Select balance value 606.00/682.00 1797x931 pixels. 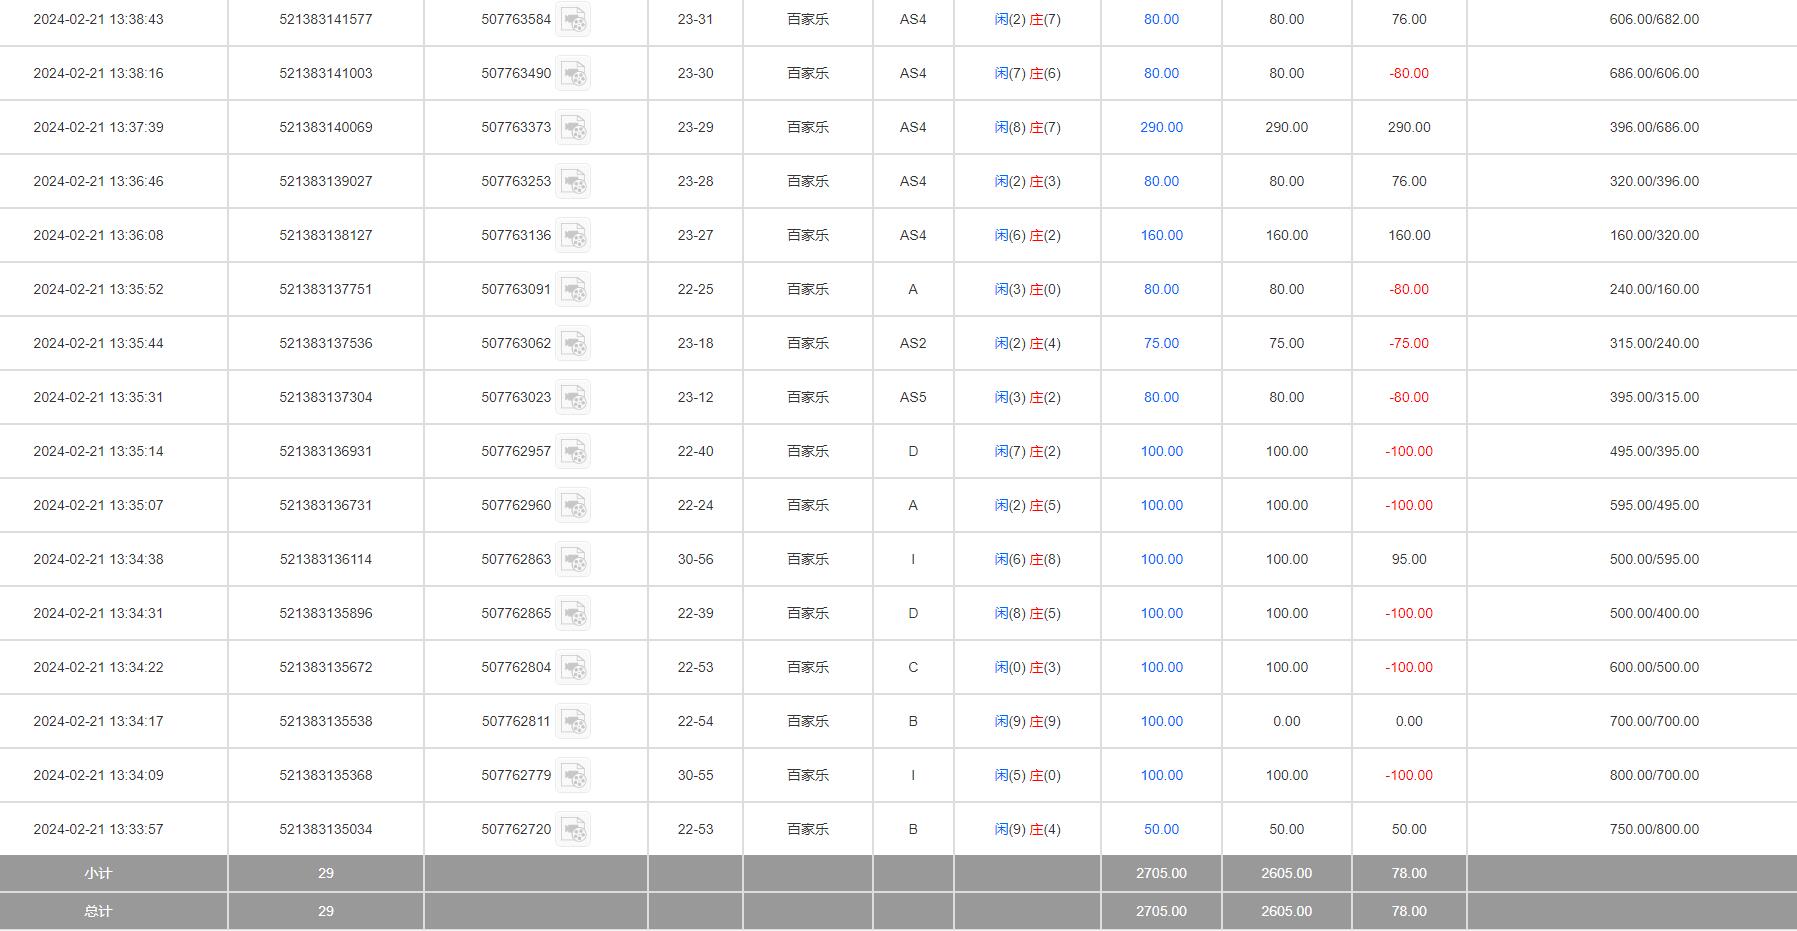click(x=1654, y=19)
